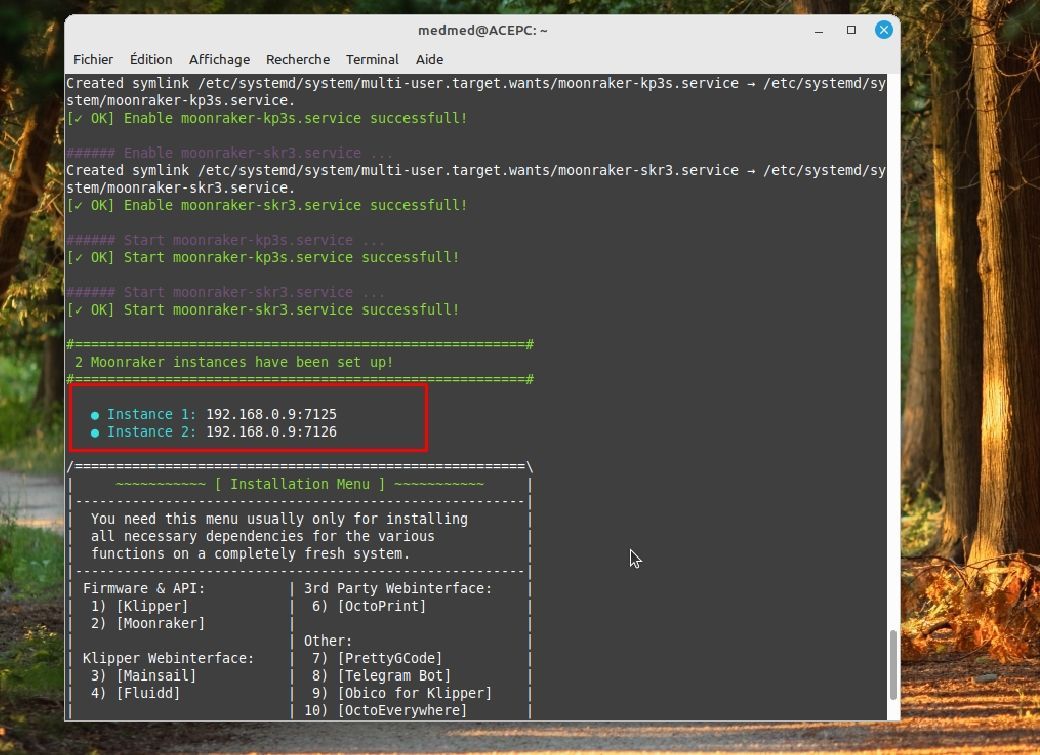This screenshot has width=1040, height=755.
Task: Minimize the terminal window
Action: coord(819,31)
